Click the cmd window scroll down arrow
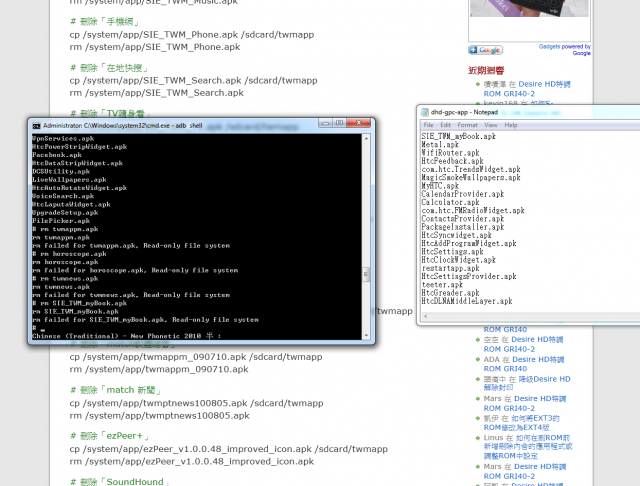640x486 pixels. [366, 335]
